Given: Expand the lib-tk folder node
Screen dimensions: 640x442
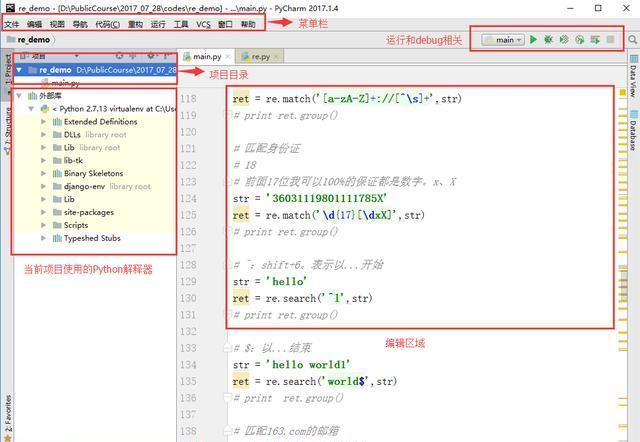Looking at the screenshot, I should point(43,160).
